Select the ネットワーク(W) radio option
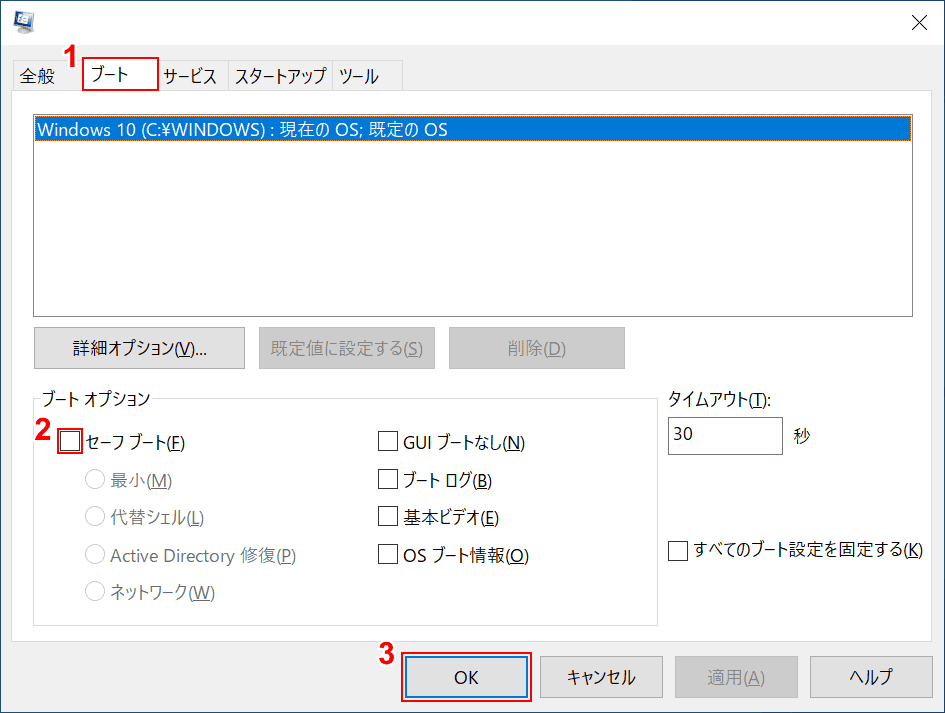This screenshot has height=713, width=945. [x=95, y=591]
